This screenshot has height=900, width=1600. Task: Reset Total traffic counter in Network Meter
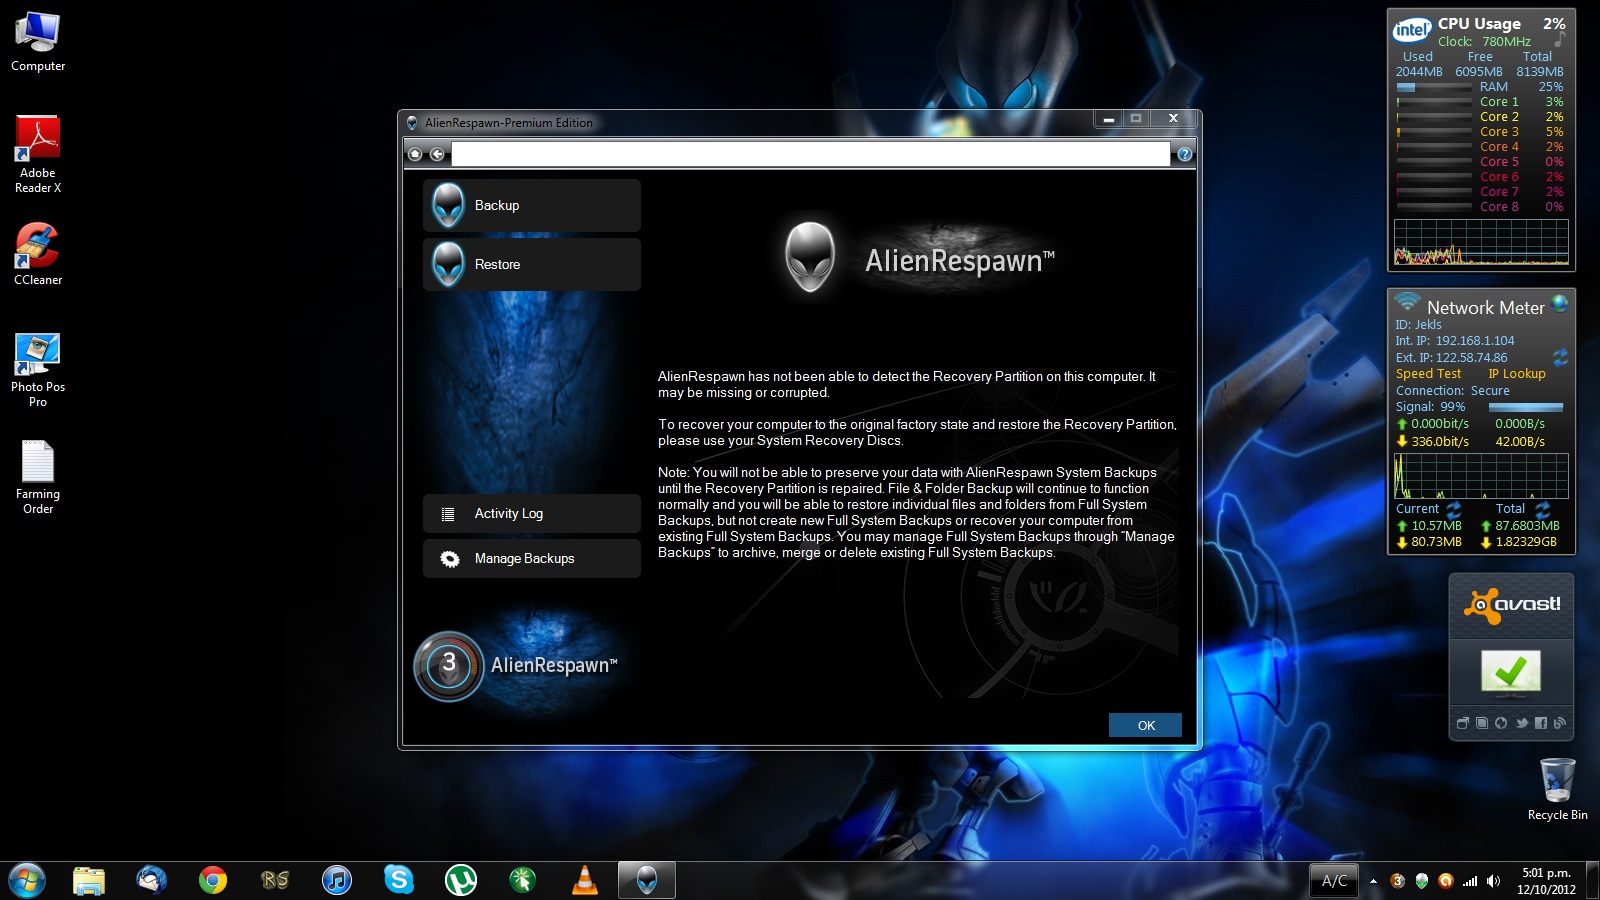[x=1542, y=509]
